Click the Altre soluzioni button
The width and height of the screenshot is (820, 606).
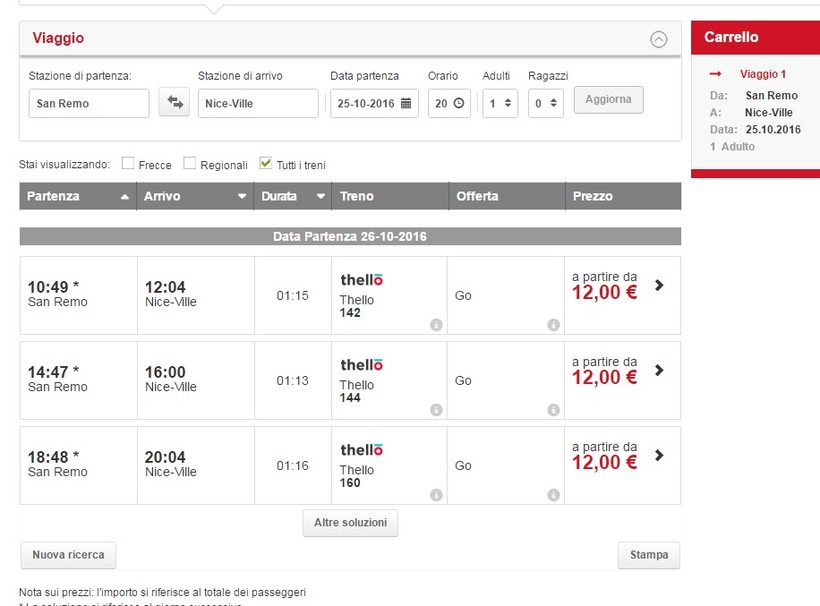click(350, 523)
